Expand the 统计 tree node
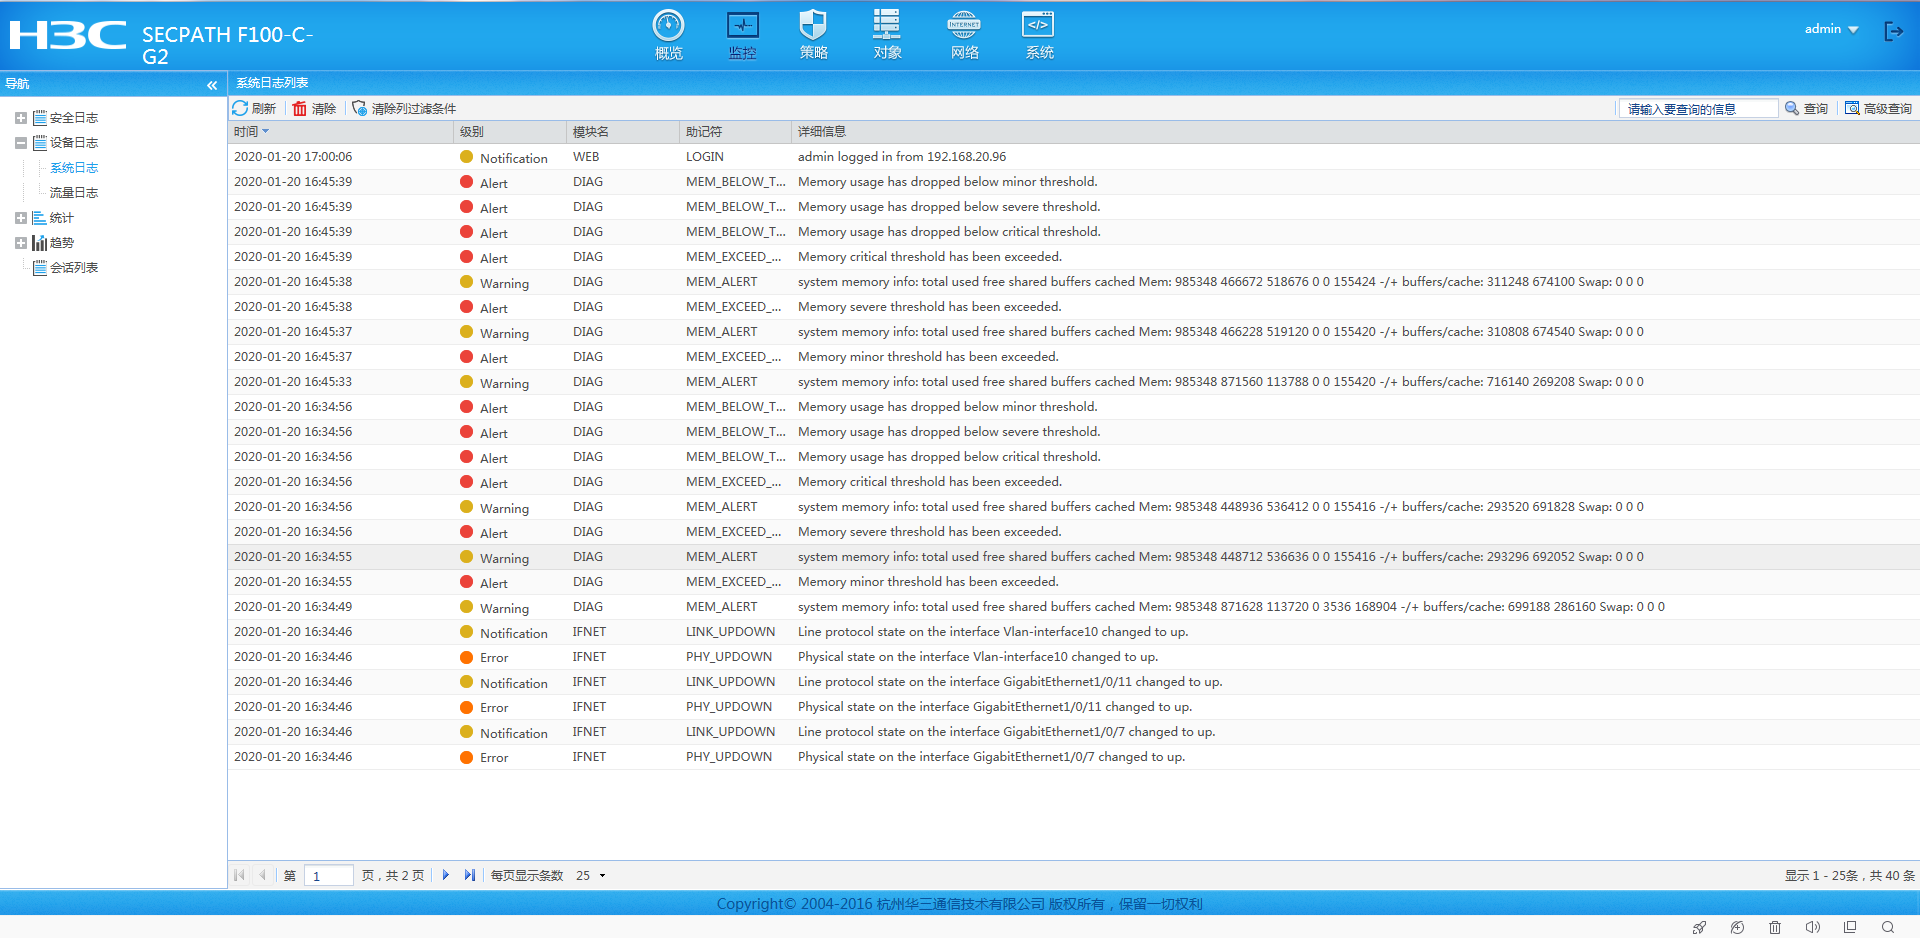Image resolution: width=1920 pixels, height=938 pixels. (x=21, y=218)
